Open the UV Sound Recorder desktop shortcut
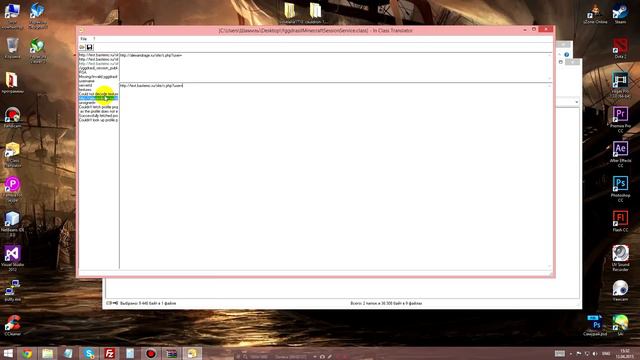640x360 pixels. pos(620,258)
